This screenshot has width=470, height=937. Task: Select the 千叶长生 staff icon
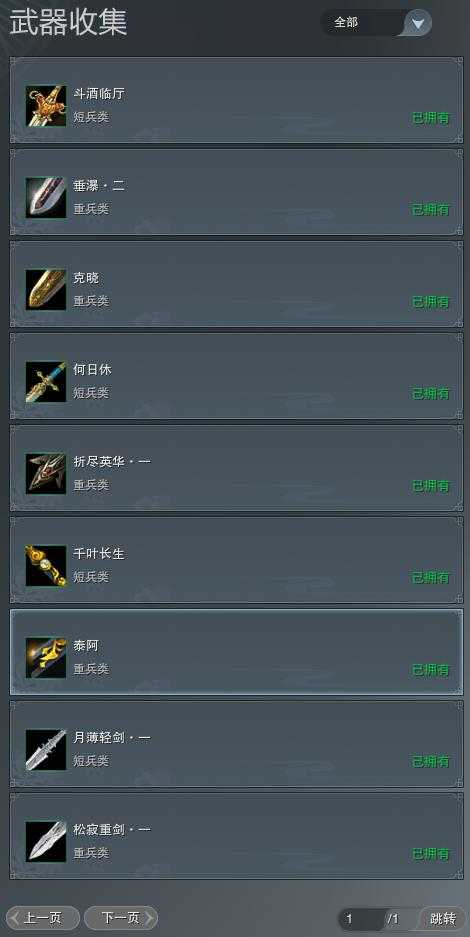coord(46,566)
